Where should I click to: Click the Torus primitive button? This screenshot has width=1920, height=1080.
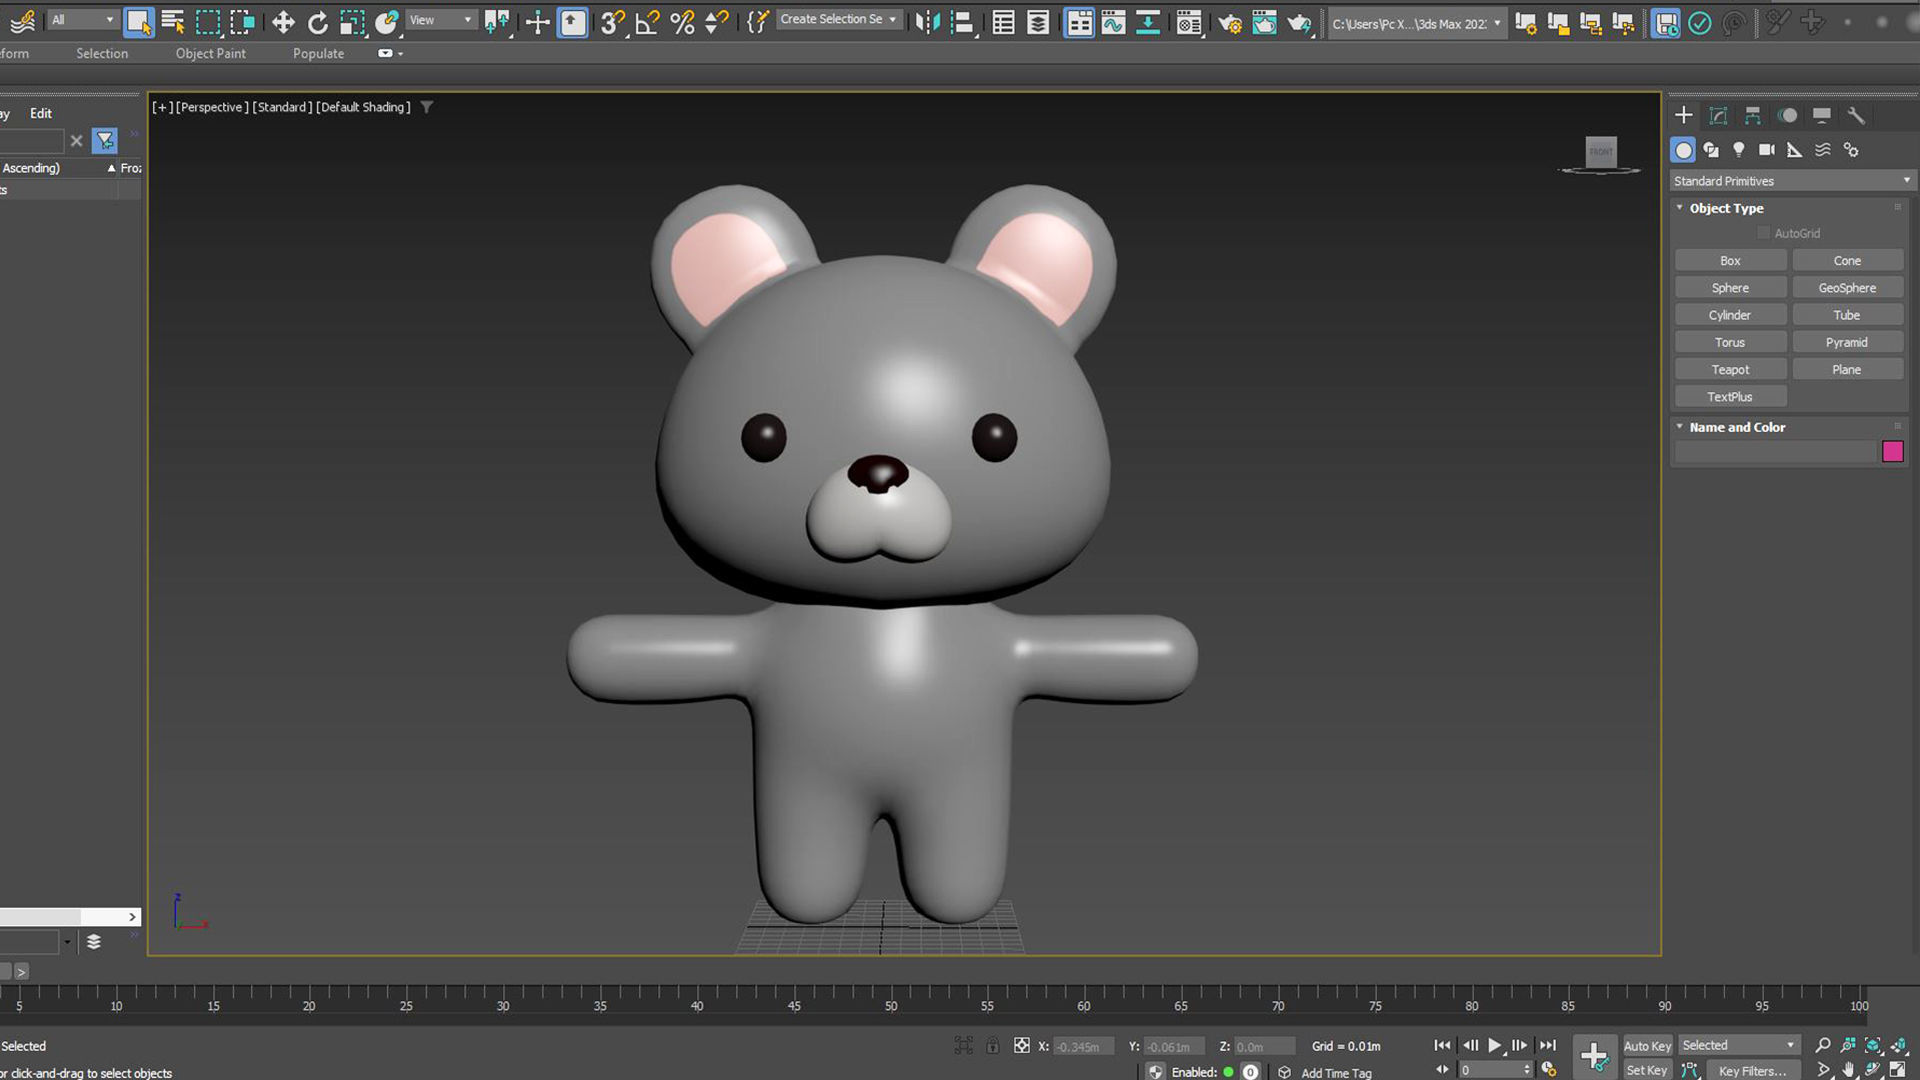pos(1730,343)
